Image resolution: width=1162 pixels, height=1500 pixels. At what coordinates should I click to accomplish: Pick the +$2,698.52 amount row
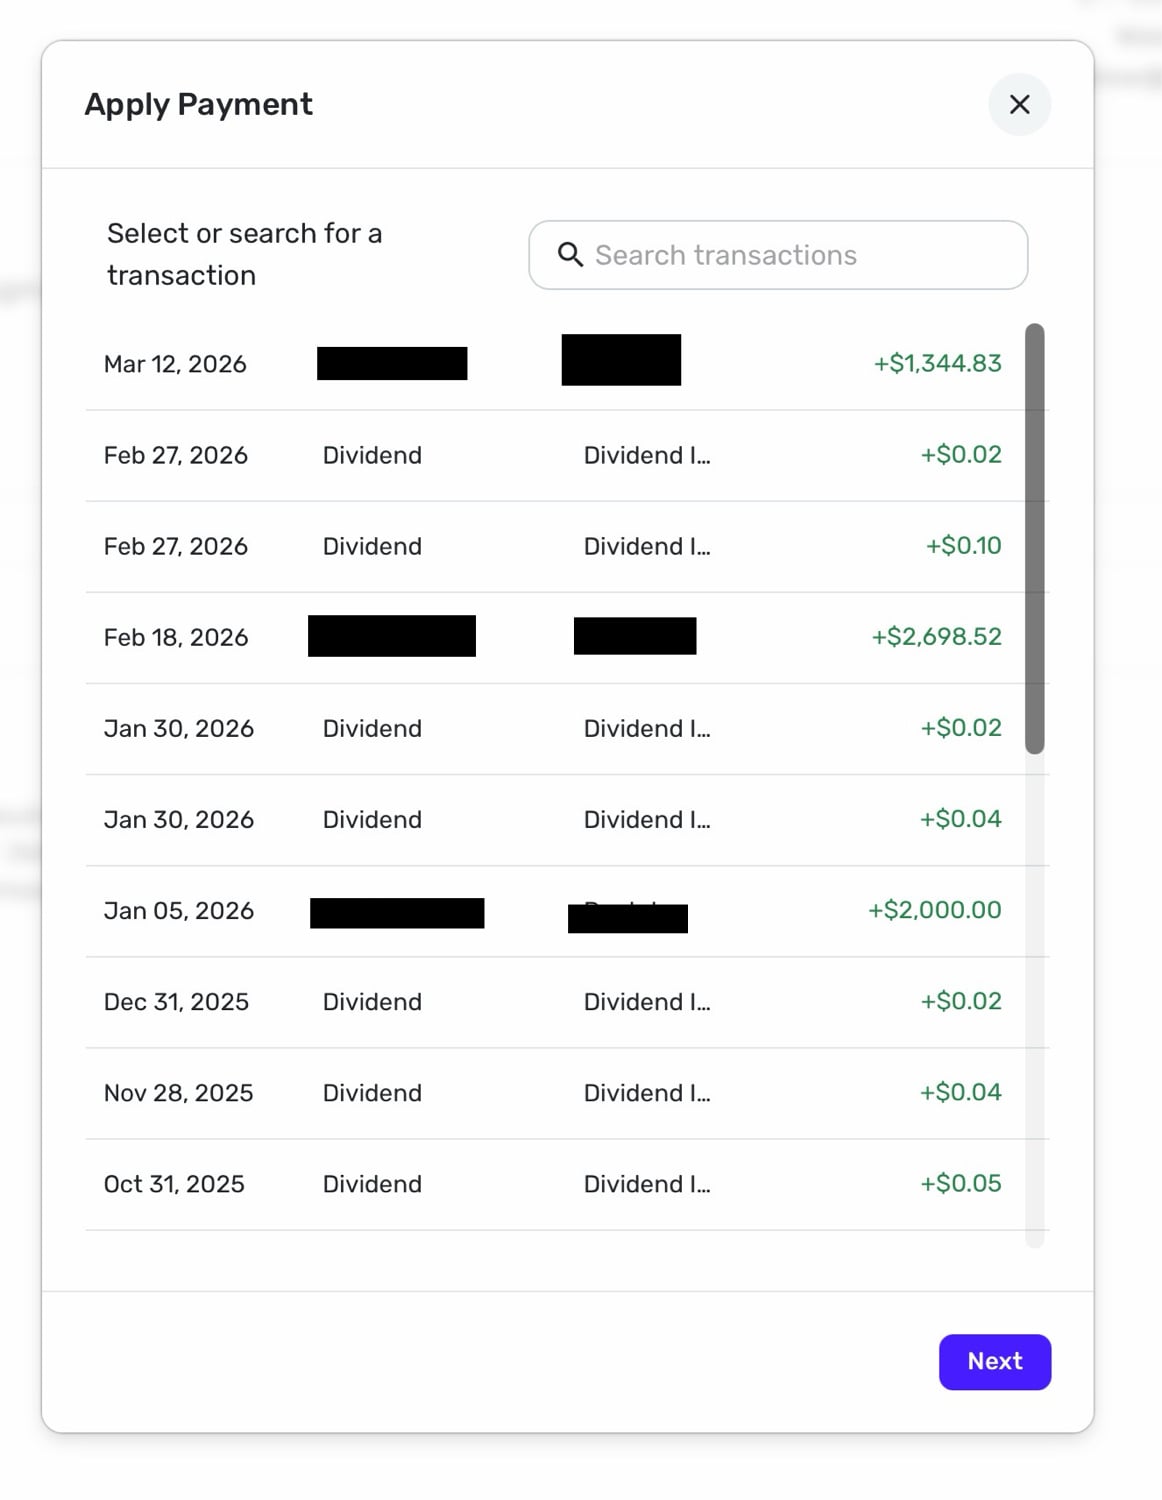(936, 637)
